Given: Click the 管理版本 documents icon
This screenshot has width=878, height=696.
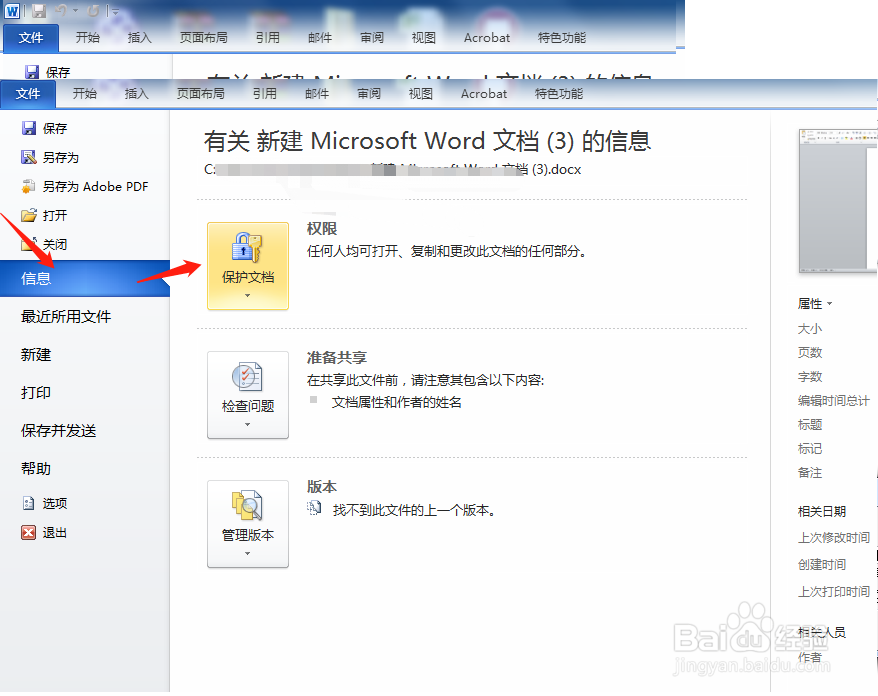Looking at the screenshot, I should pyautogui.click(x=247, y=506).
